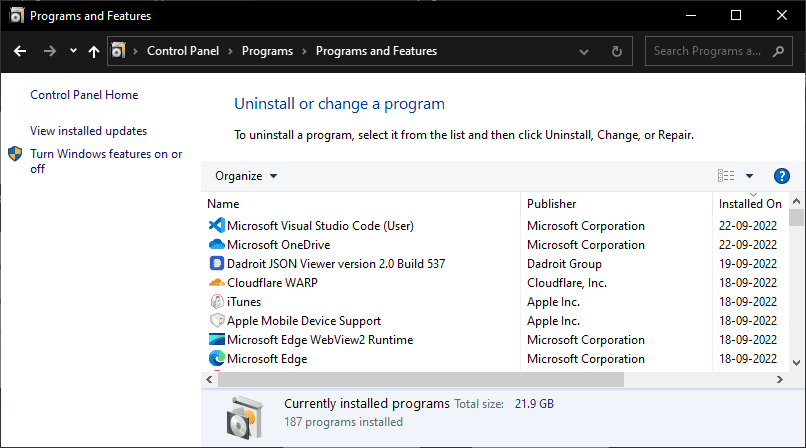The image size is (806, 448).
Task: Click the Dadroit Group publisher cell
Action: click(564, 264)
